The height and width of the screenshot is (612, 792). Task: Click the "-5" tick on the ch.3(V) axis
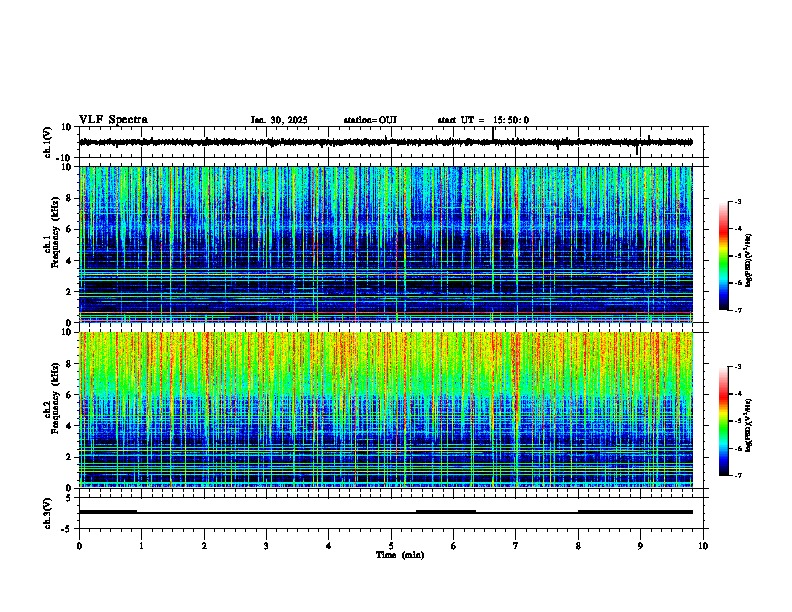point(68,529)
